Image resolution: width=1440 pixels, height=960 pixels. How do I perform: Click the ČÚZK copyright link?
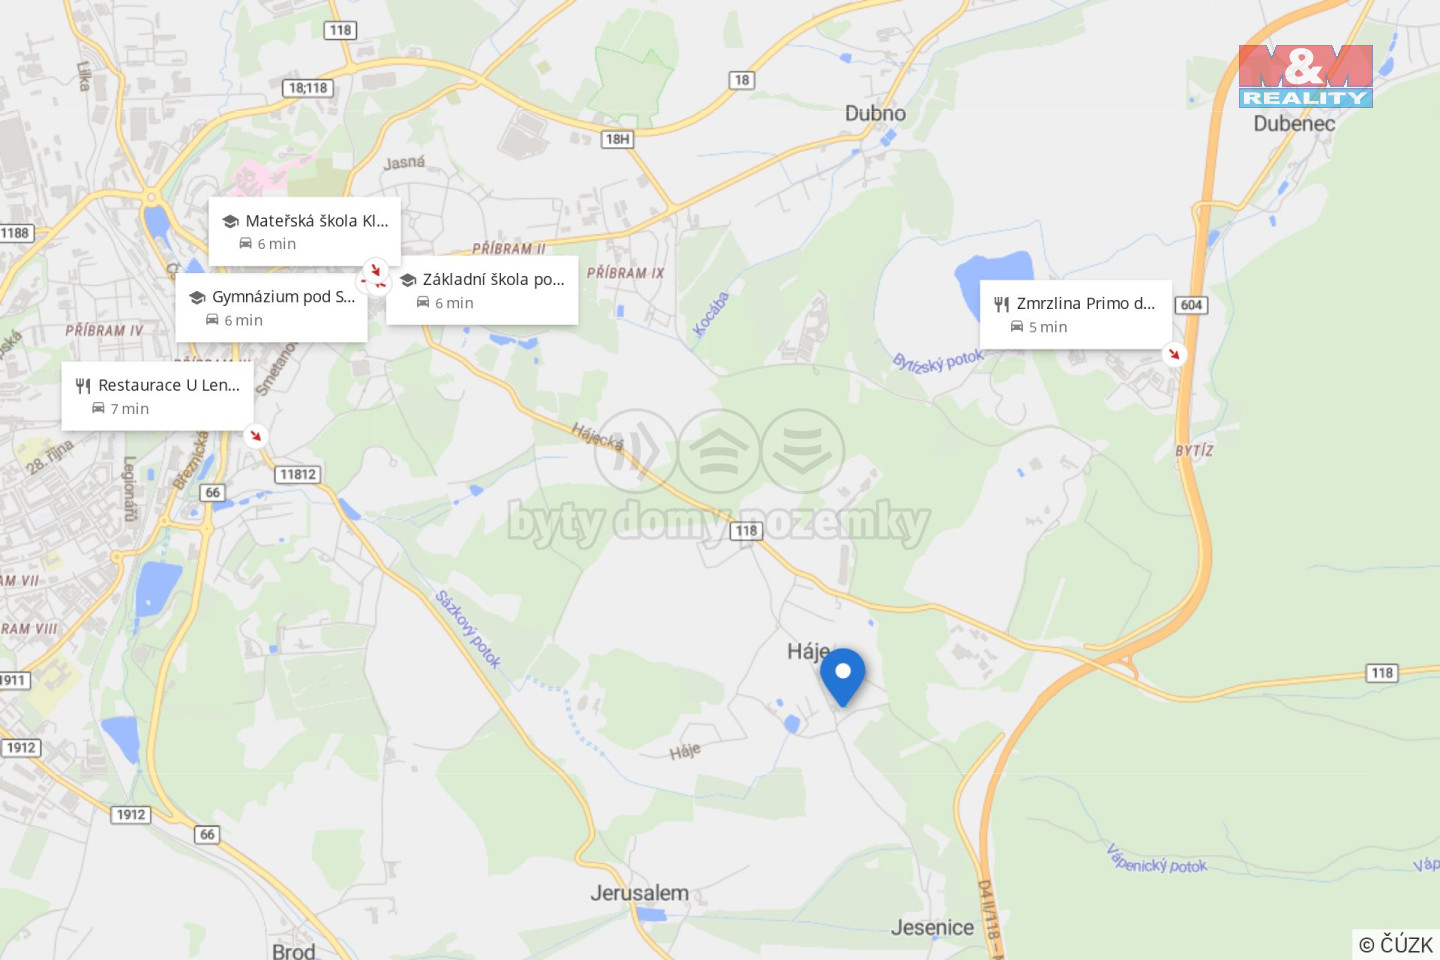point(1396,944)
